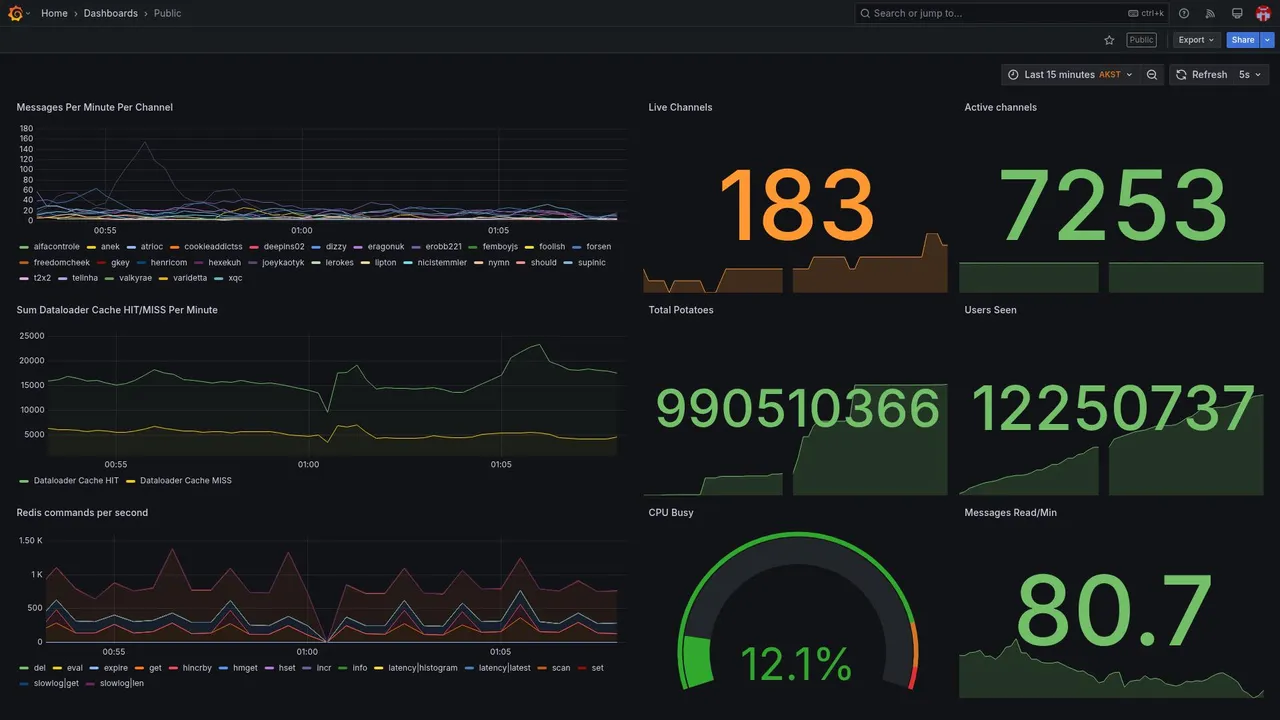Viewport: 1280px width, 720px height.
Task: Click the Share button
Action: coord(1243,40)
